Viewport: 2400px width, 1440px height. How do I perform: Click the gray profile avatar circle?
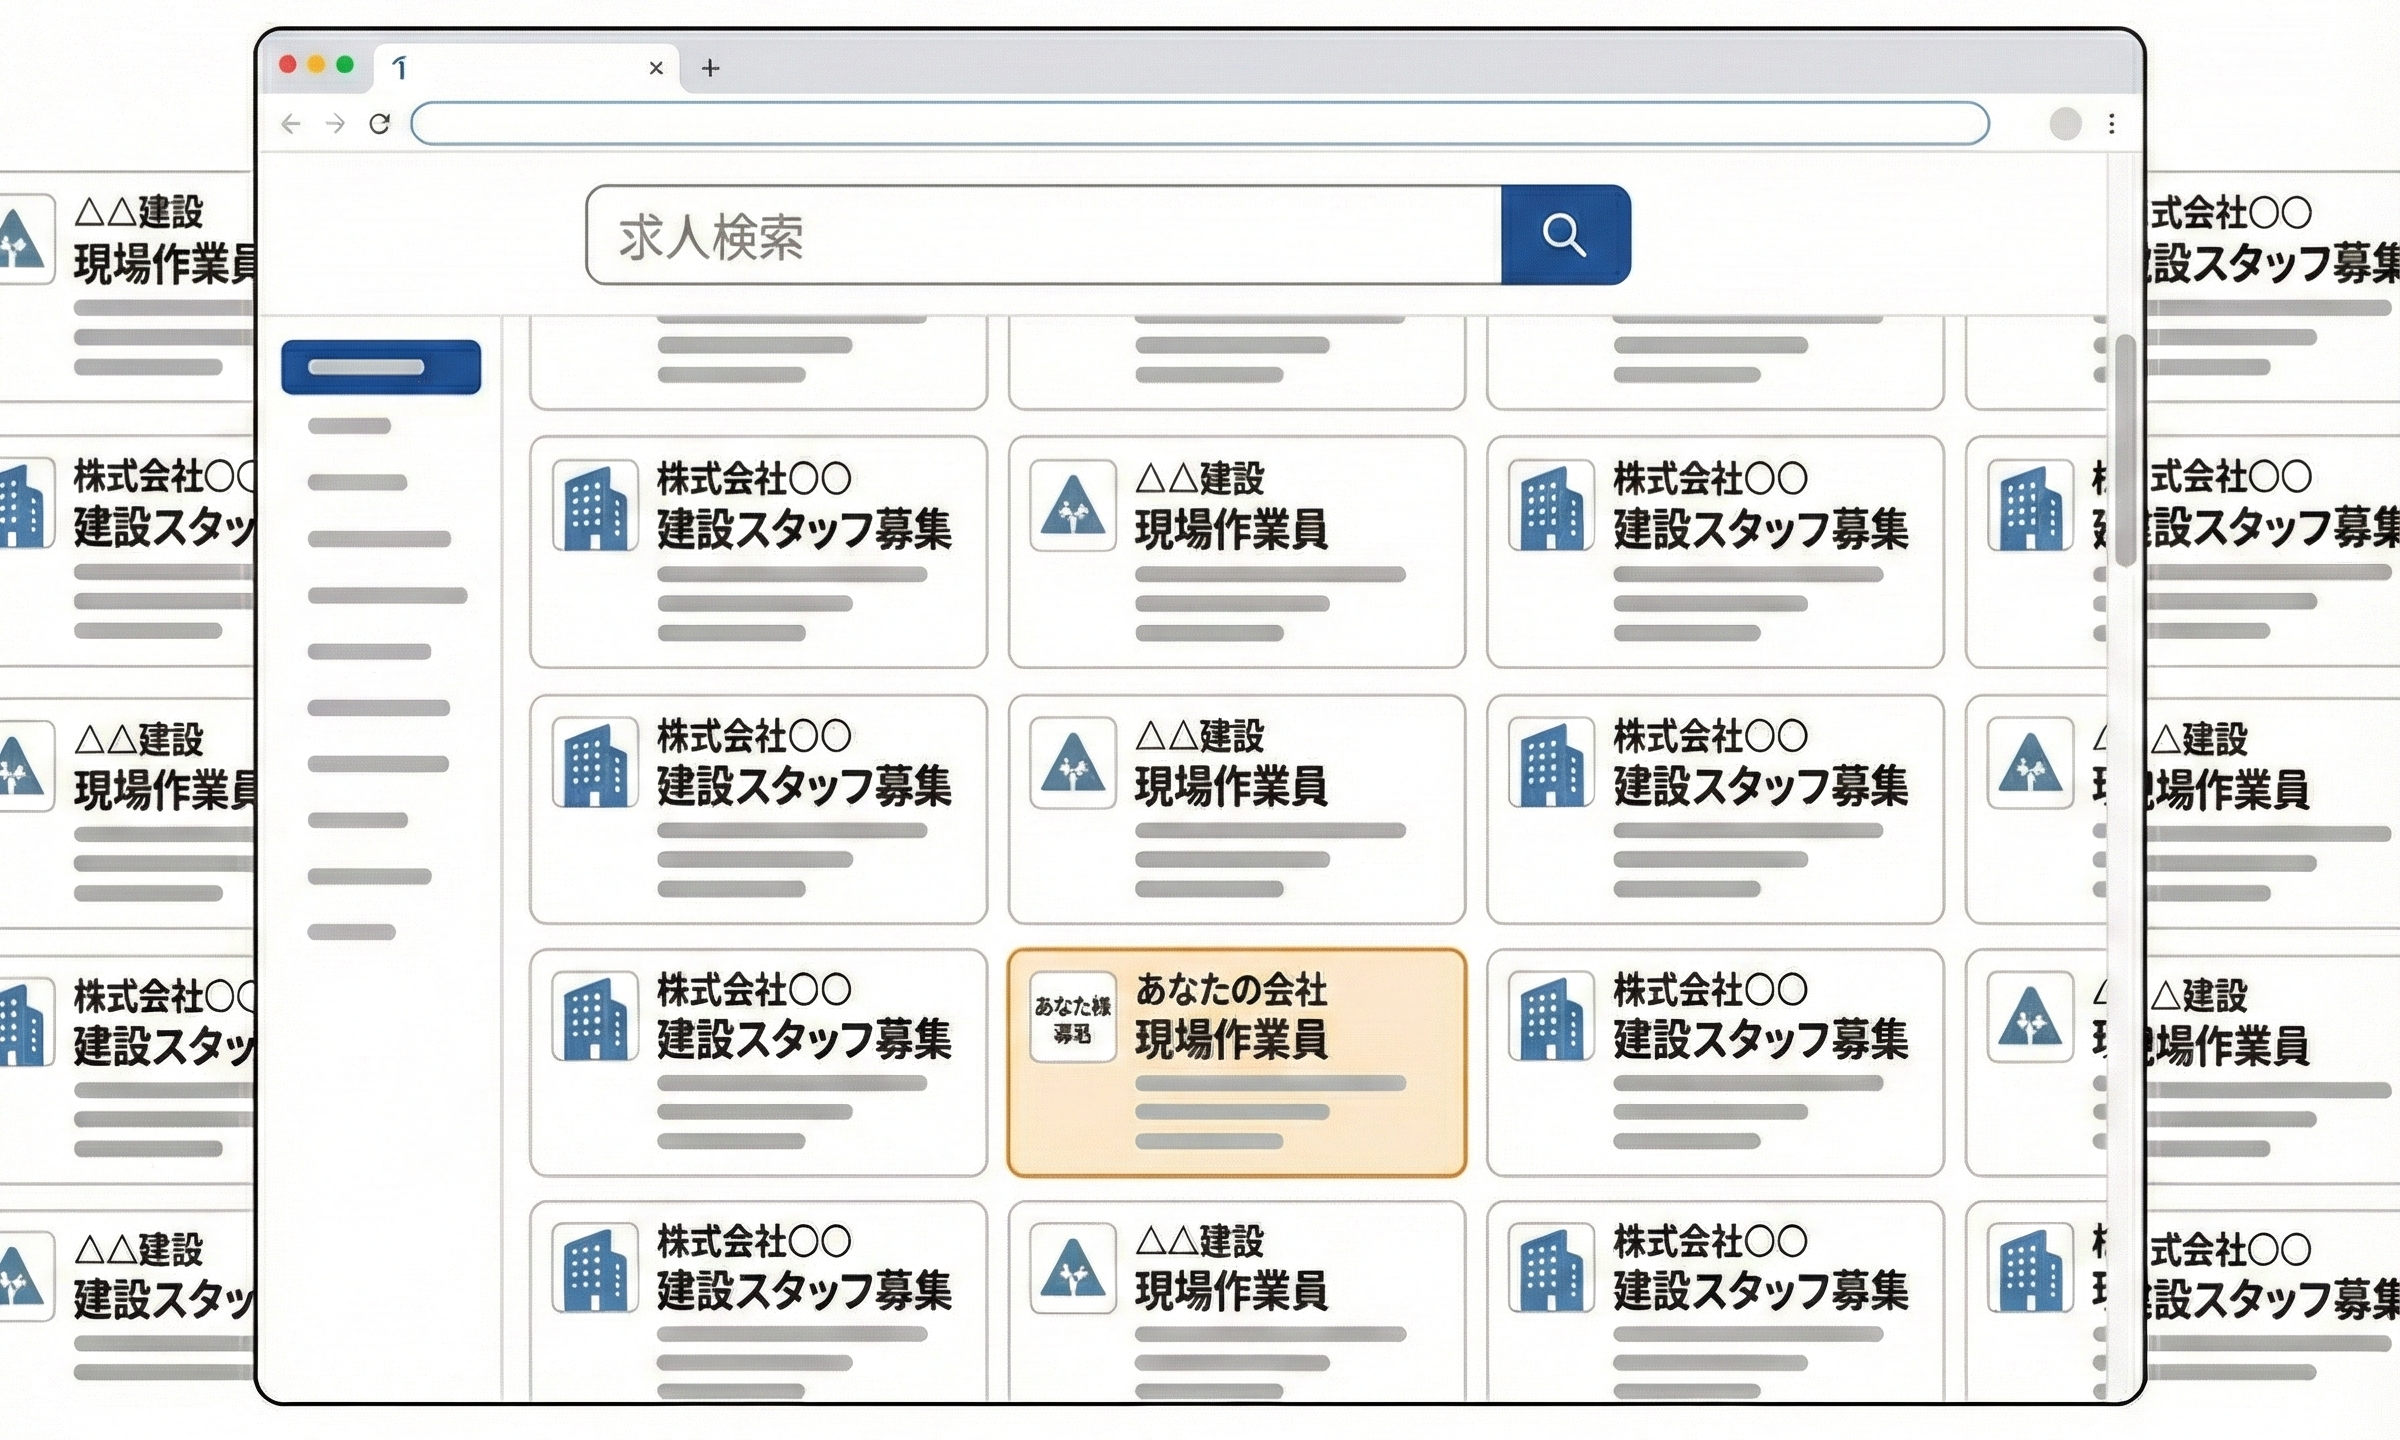pos(2065,124)
